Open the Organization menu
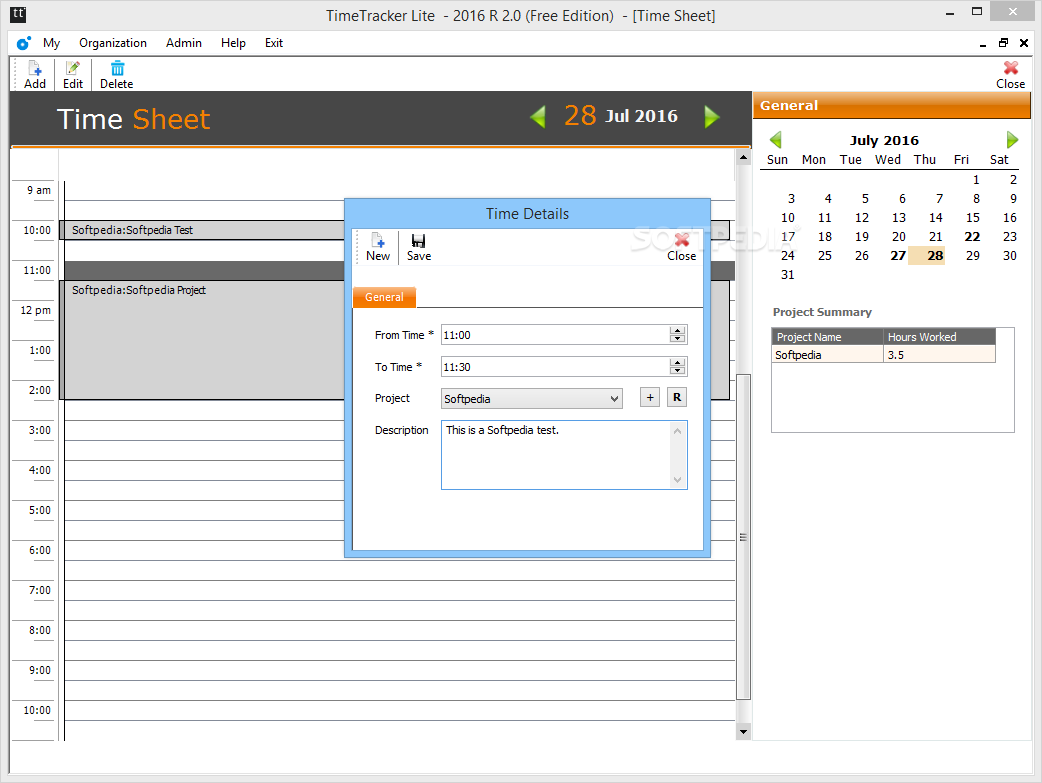 (113, 43)
